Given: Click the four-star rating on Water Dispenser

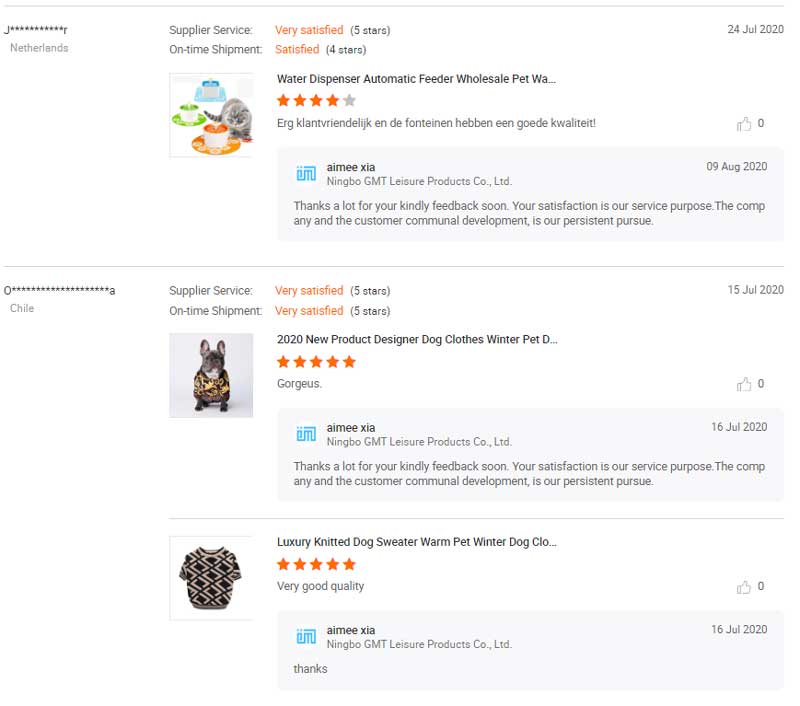Looking at the screenshot, I should point(316,100).
